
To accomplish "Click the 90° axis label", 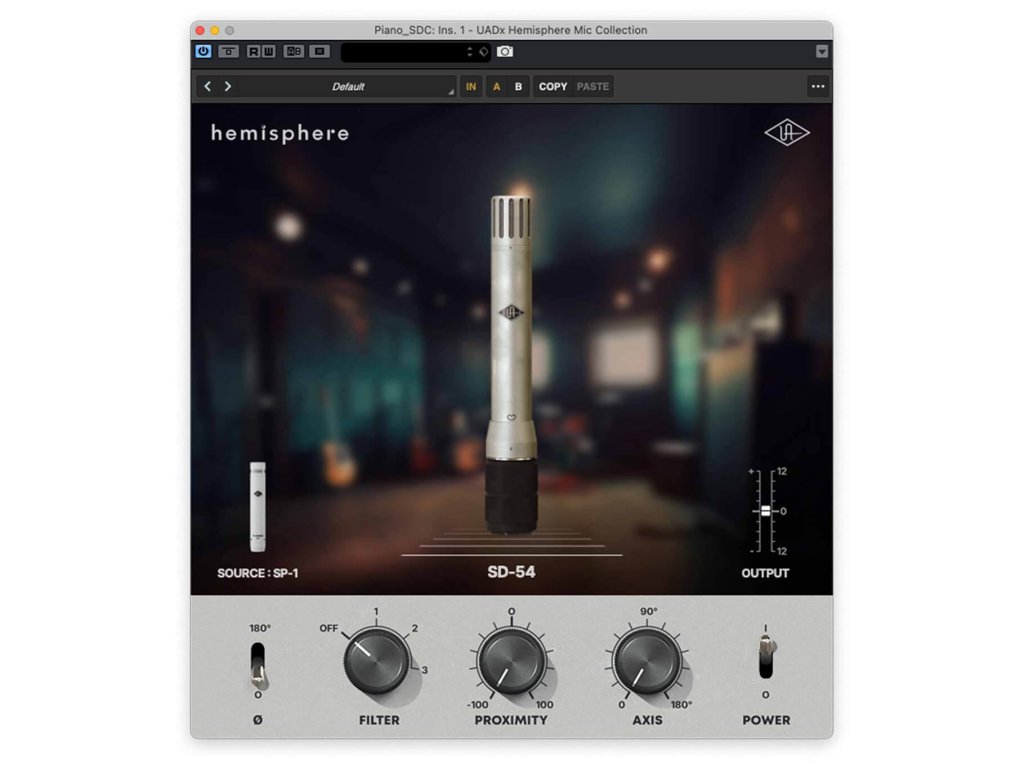I will 648,611.
